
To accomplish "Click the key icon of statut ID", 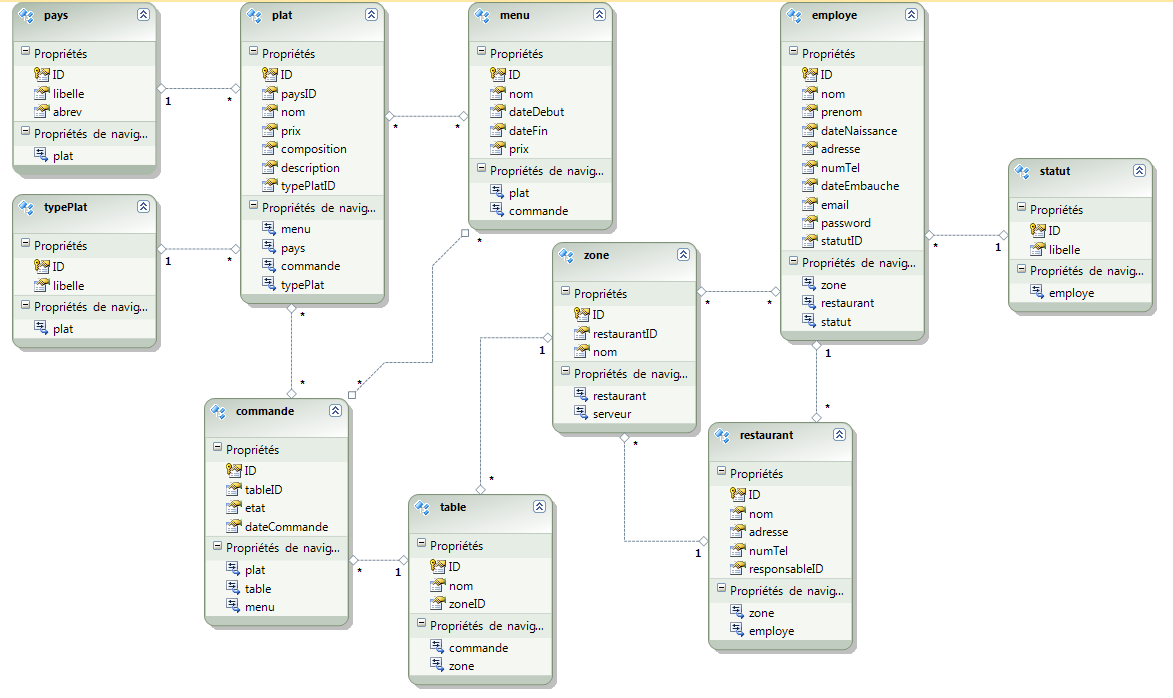I will 1038,230.
